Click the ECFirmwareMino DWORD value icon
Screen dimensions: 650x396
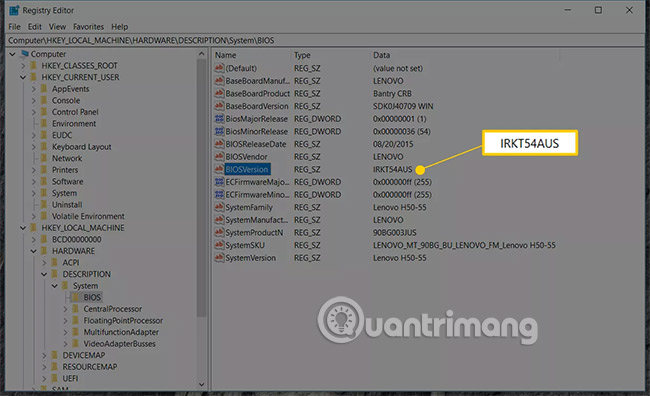pyautogui.click(x=219, y=194)
